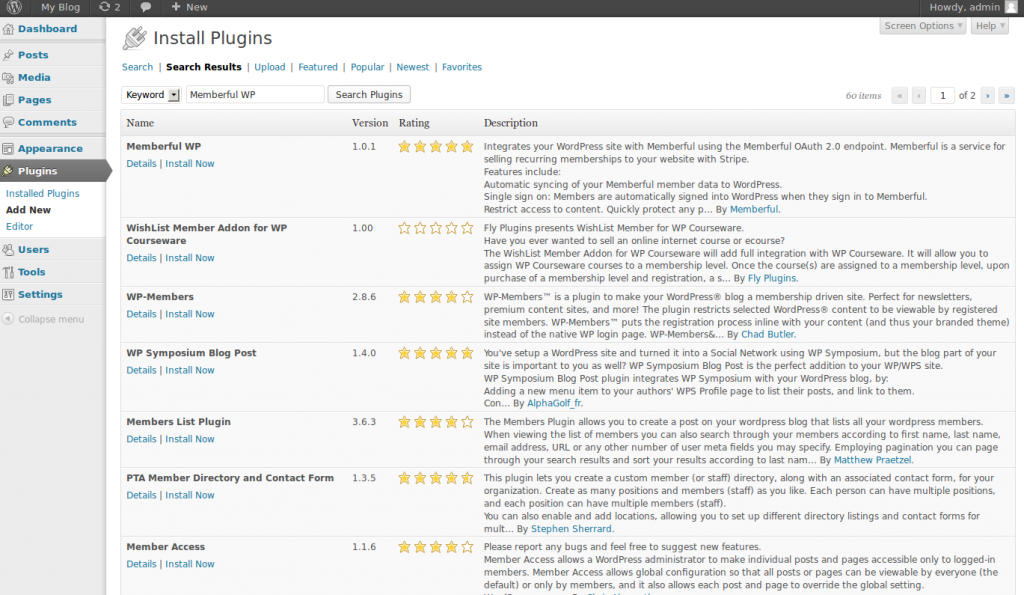
Task: Expand the Help dropdown tab
Action: coord(990,26)
